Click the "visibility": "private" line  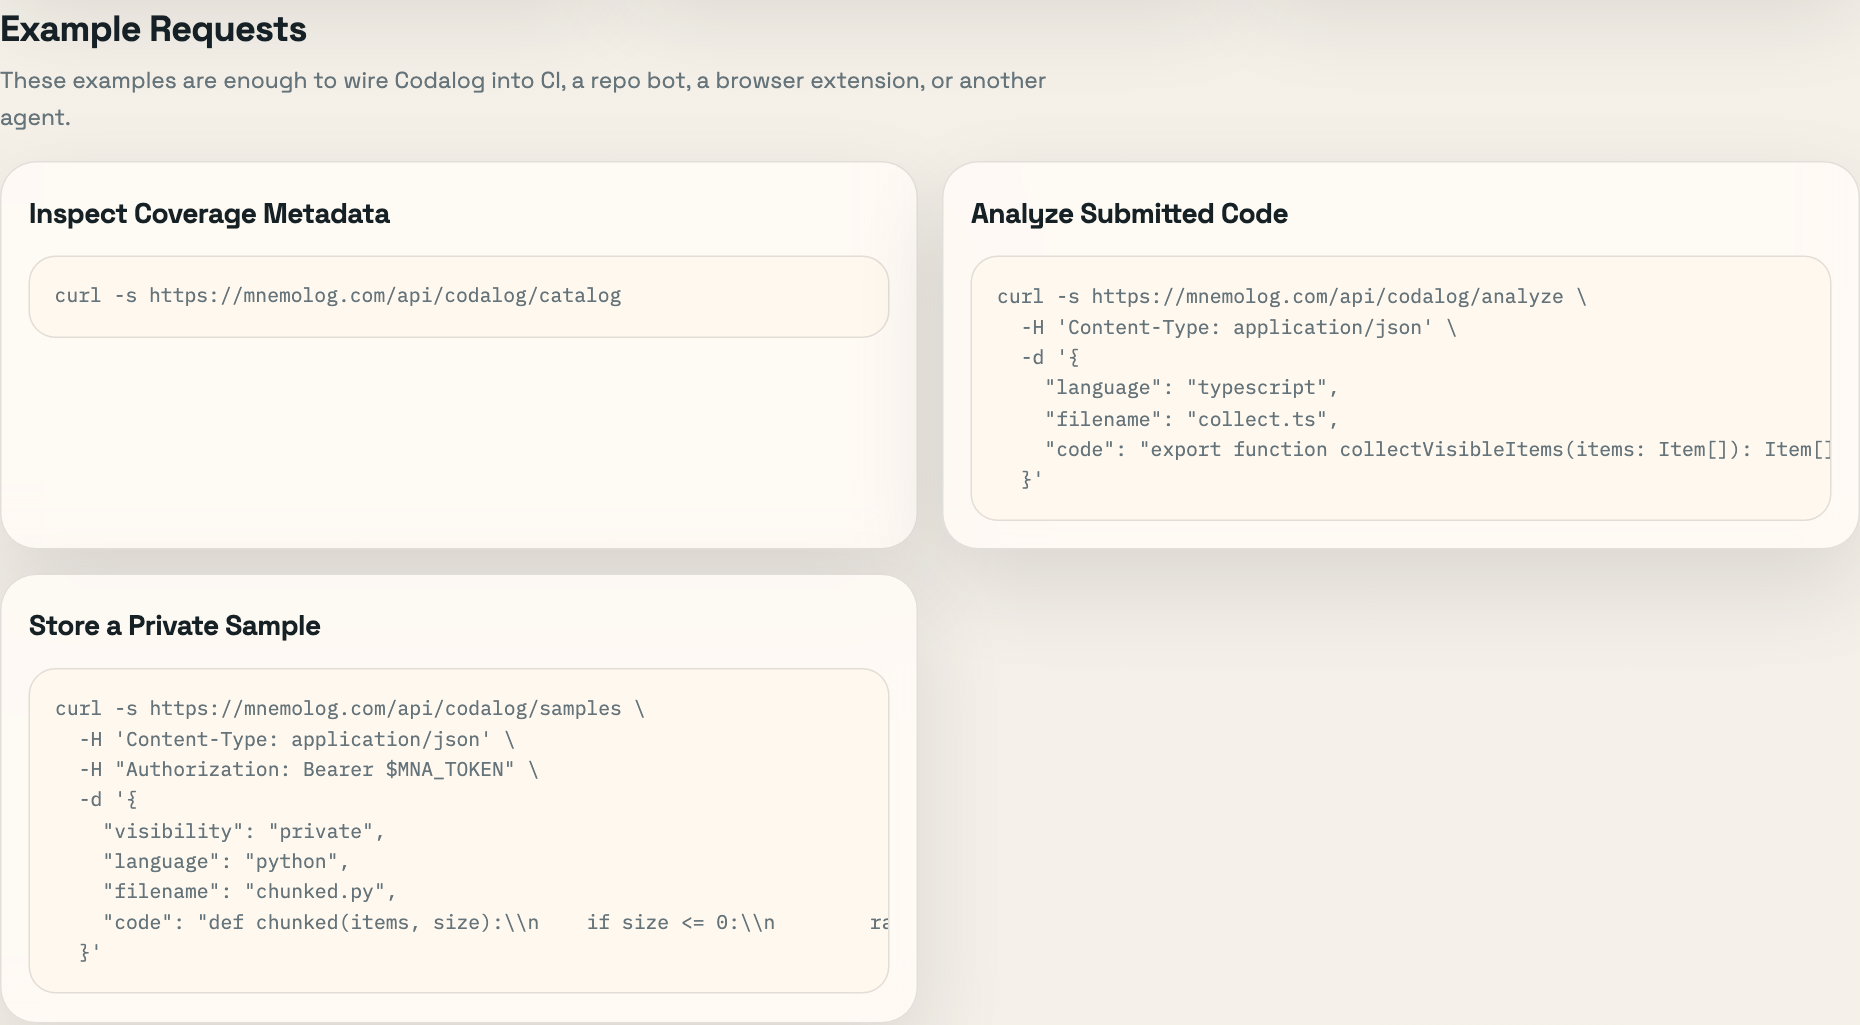[x=244, y=831]
